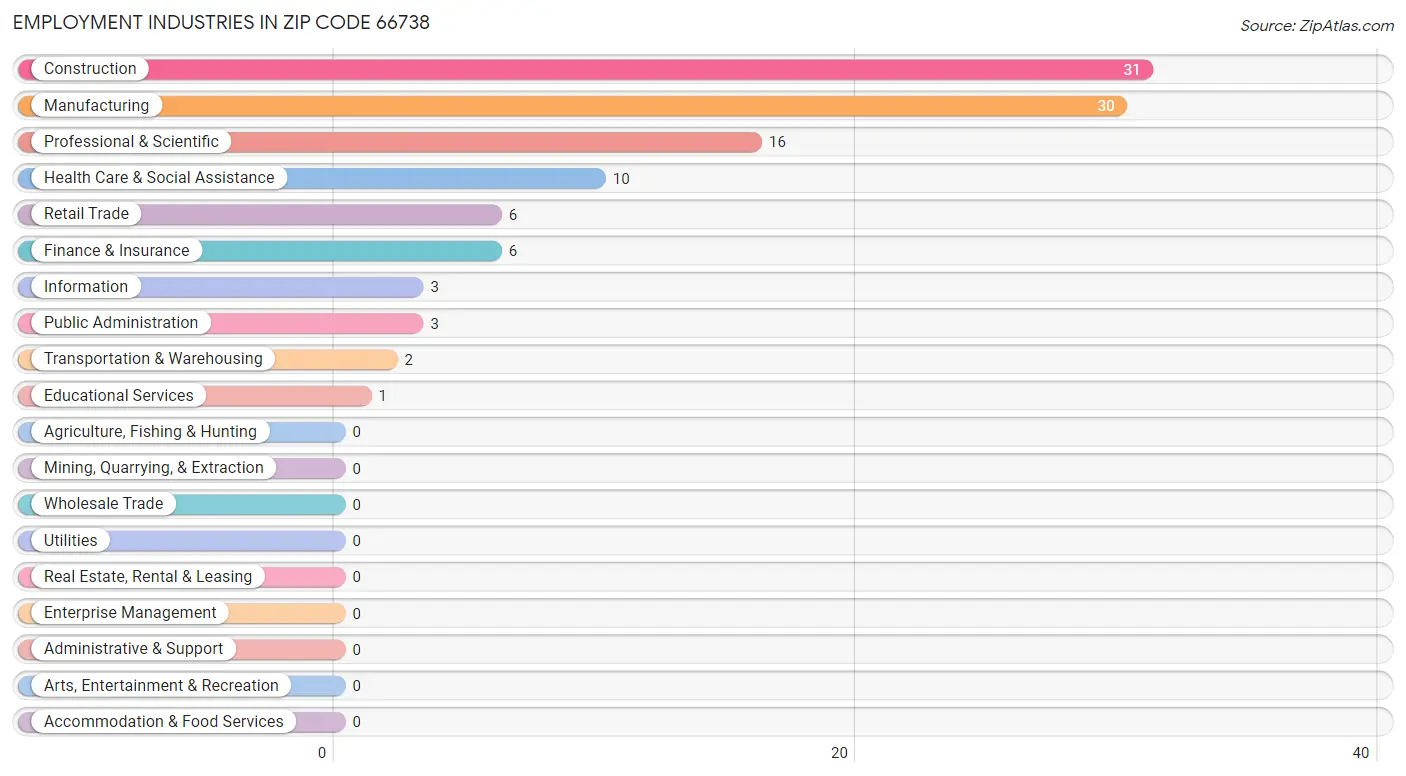Select the Information bar label
The width and height of the screenshot is (1406, 776).
(86, 286)
